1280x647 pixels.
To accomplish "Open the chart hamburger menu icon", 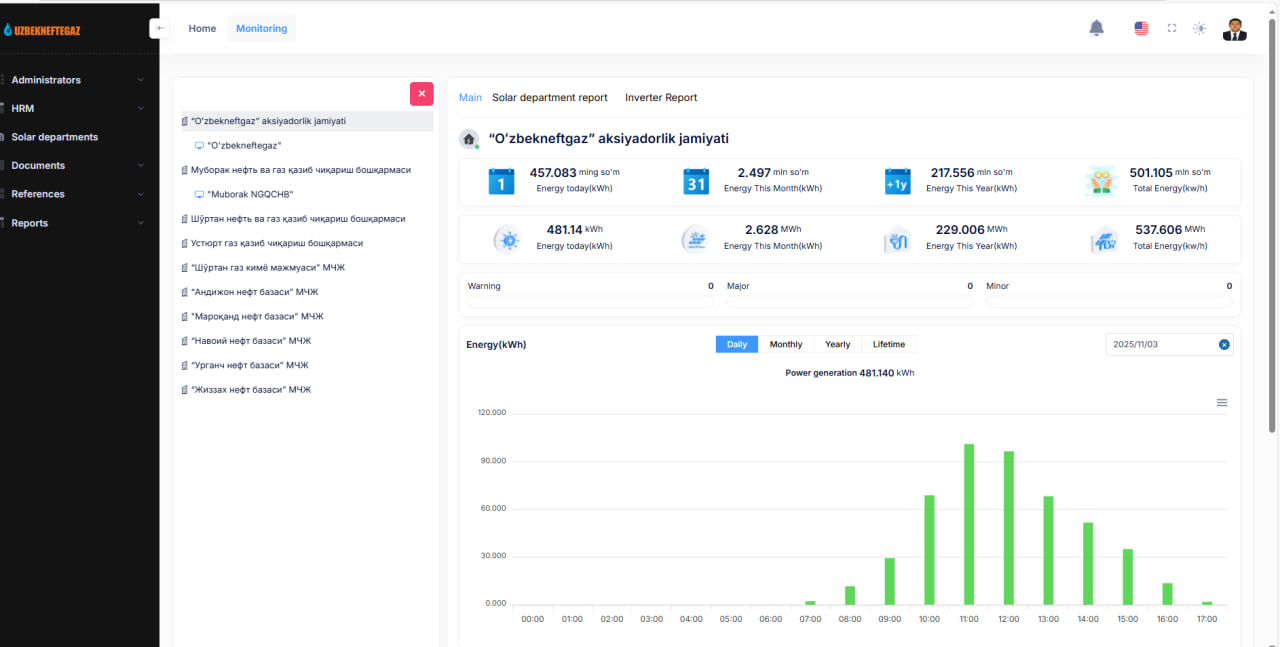I will pyautogui.click(x=1222, y=402).
